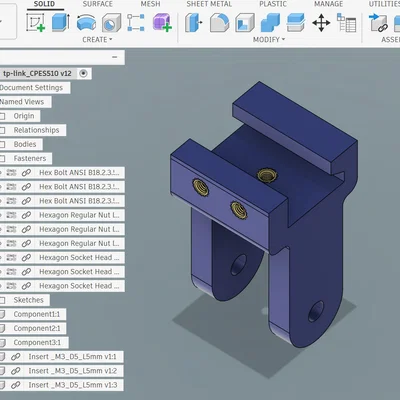
Task: Select Component1:1 in the browser
Action: coord(37,314)
